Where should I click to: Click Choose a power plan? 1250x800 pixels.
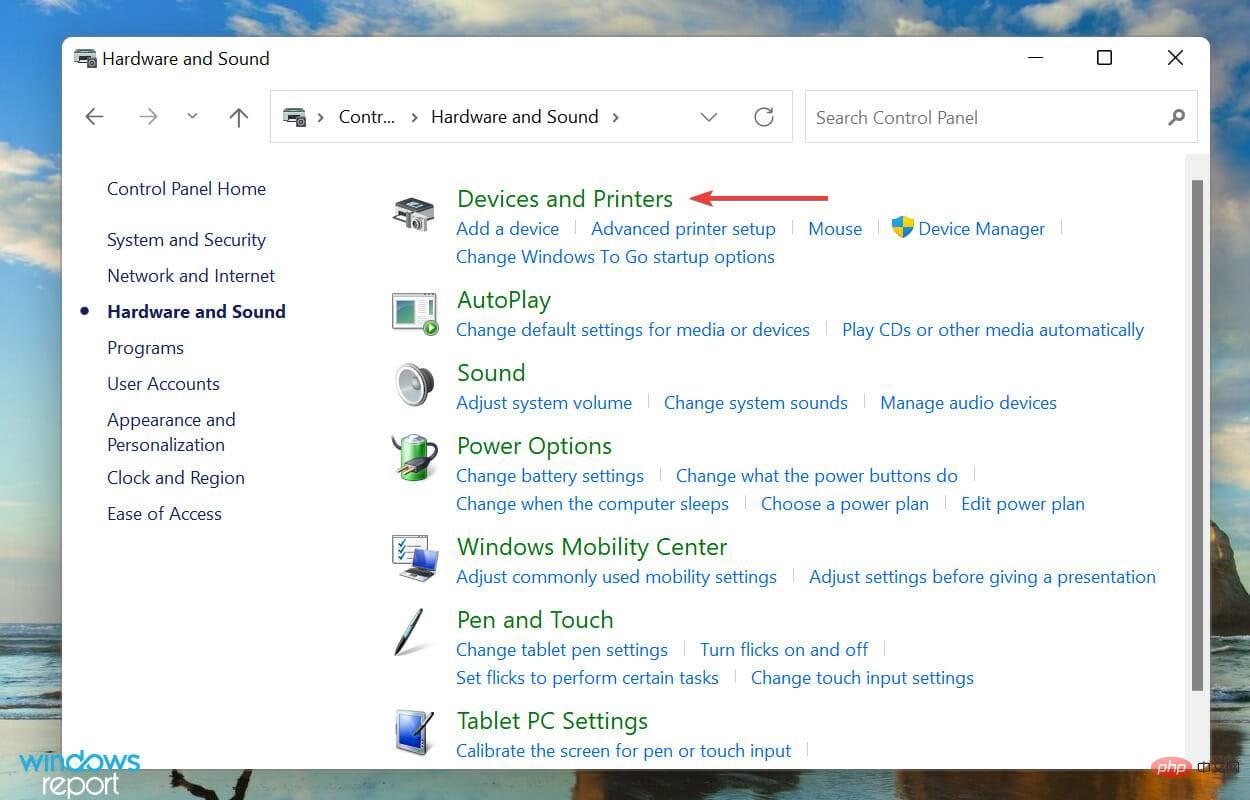point(845,503)
